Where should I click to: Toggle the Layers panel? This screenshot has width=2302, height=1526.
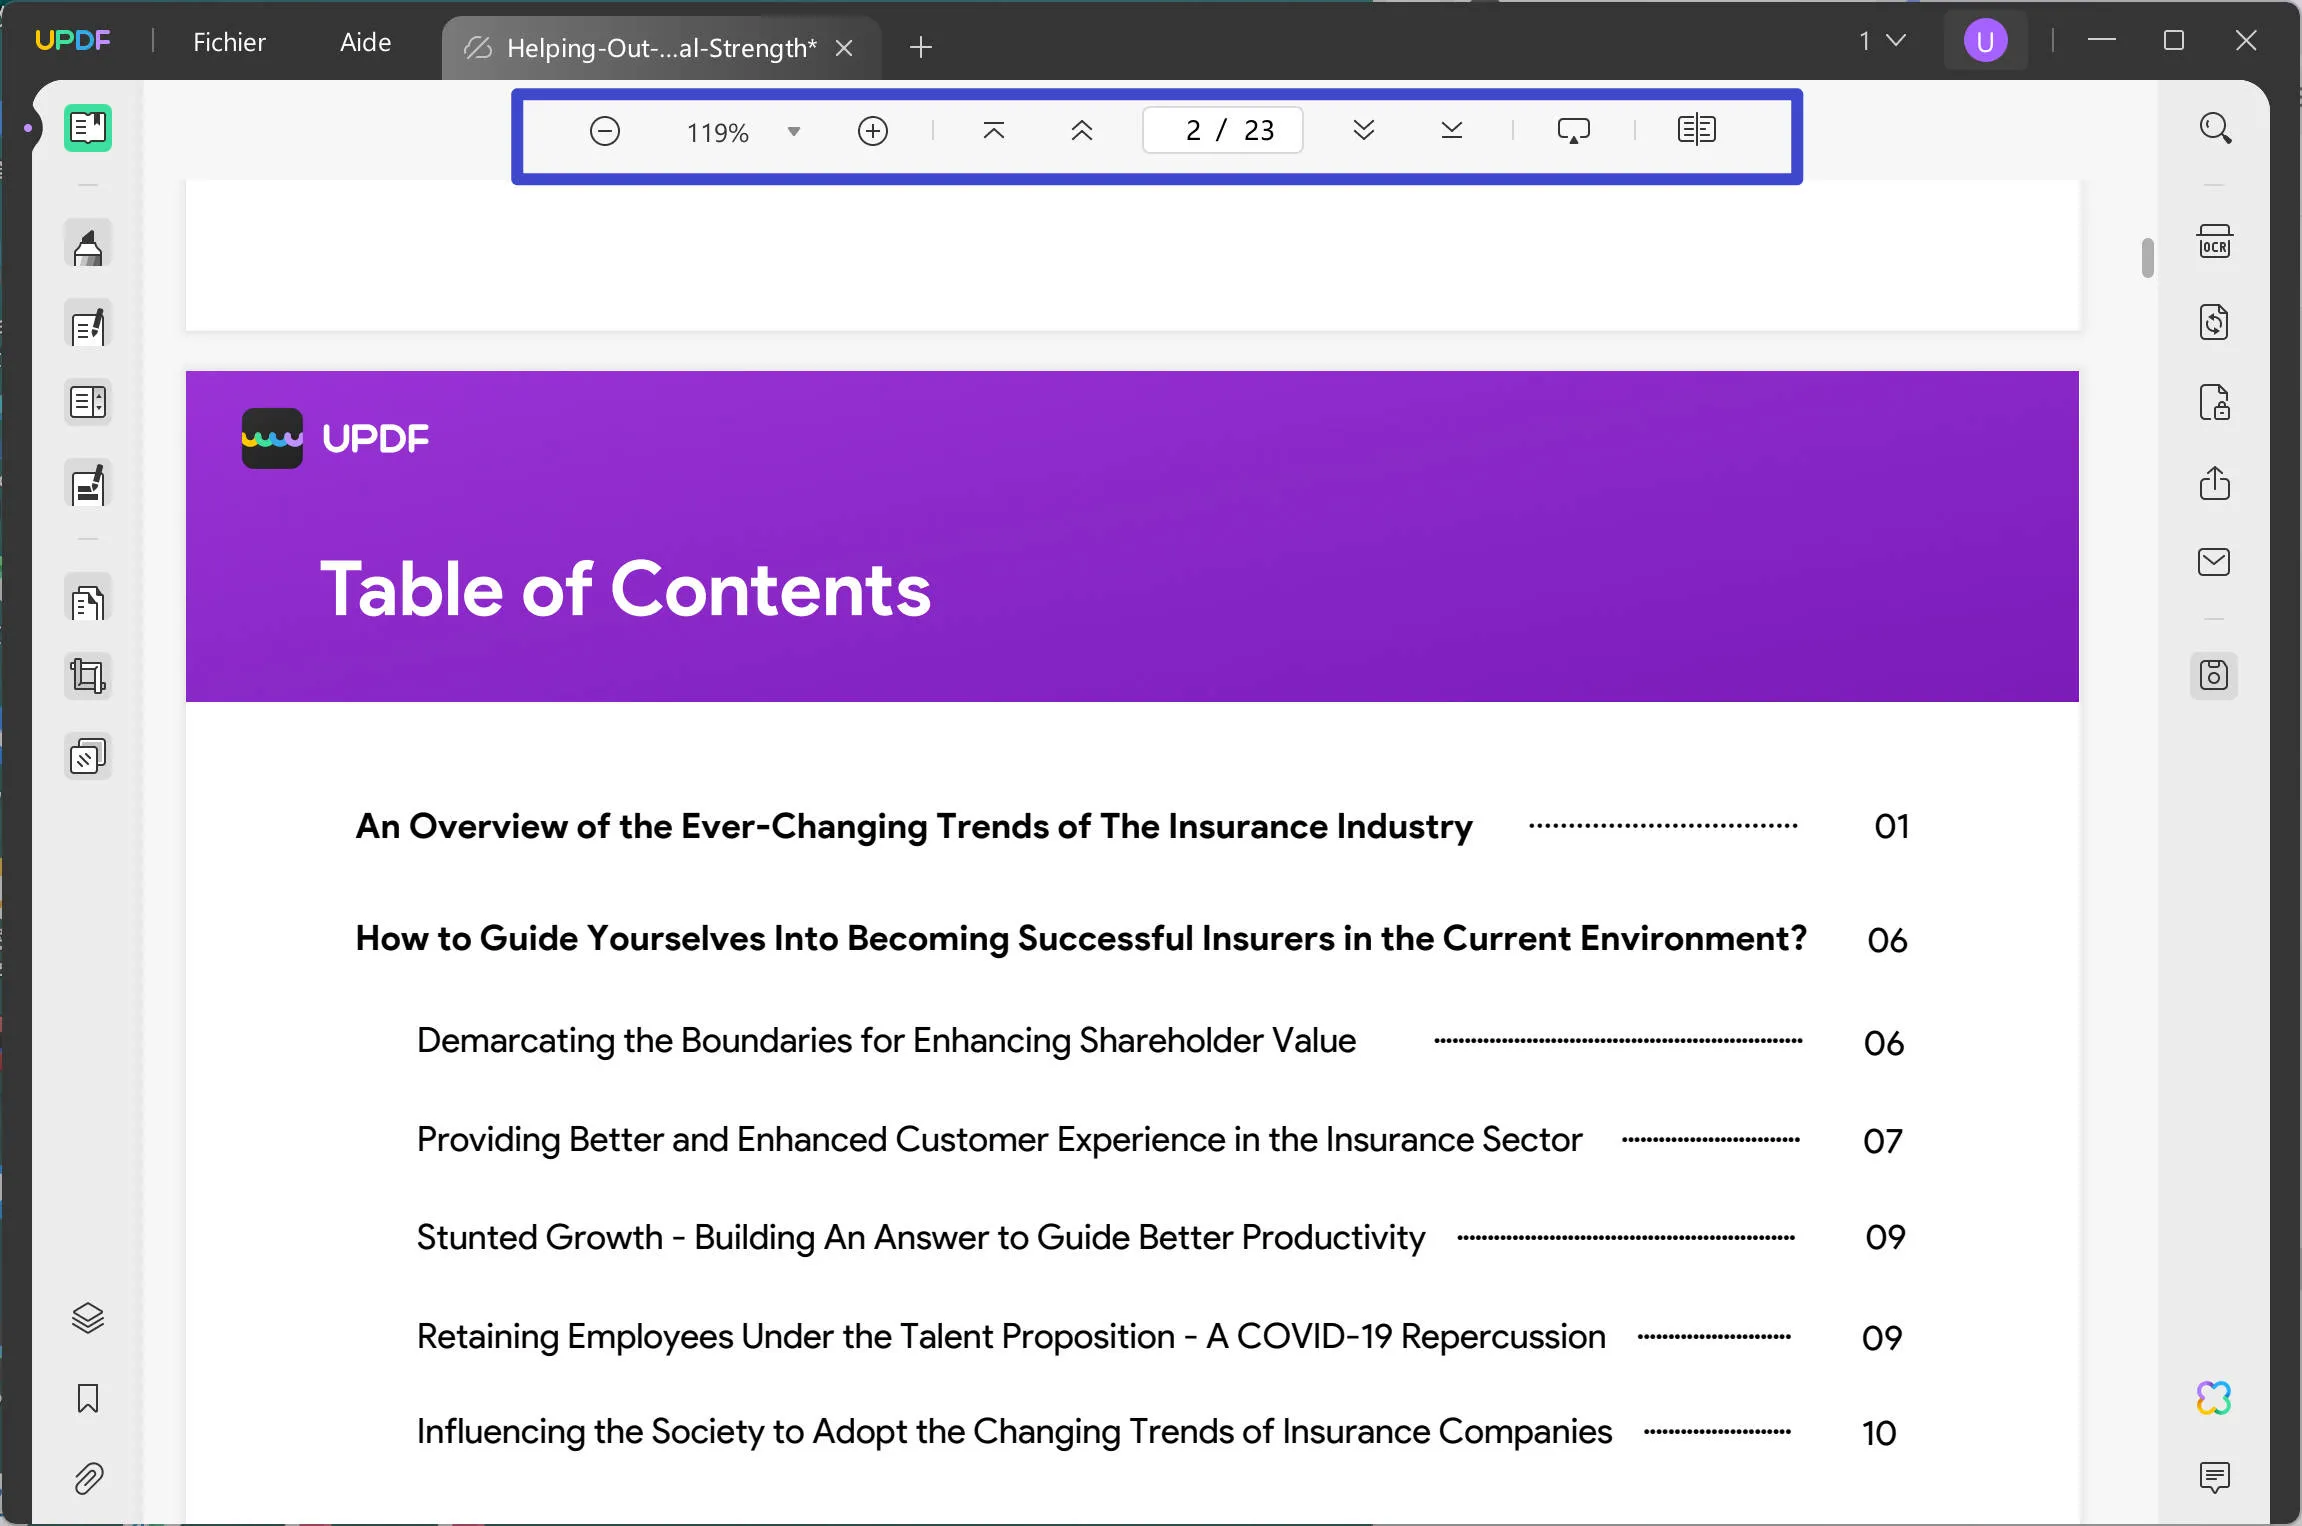pos(88,1318)
